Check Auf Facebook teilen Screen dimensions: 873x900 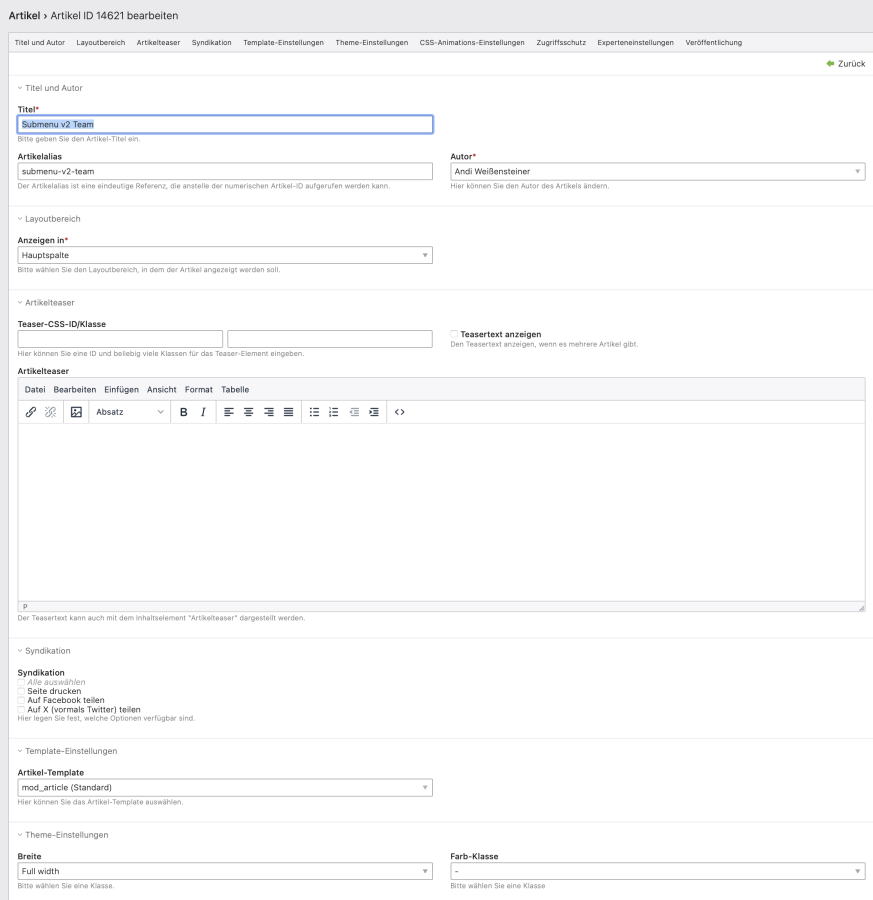click(x=21, y=700)
